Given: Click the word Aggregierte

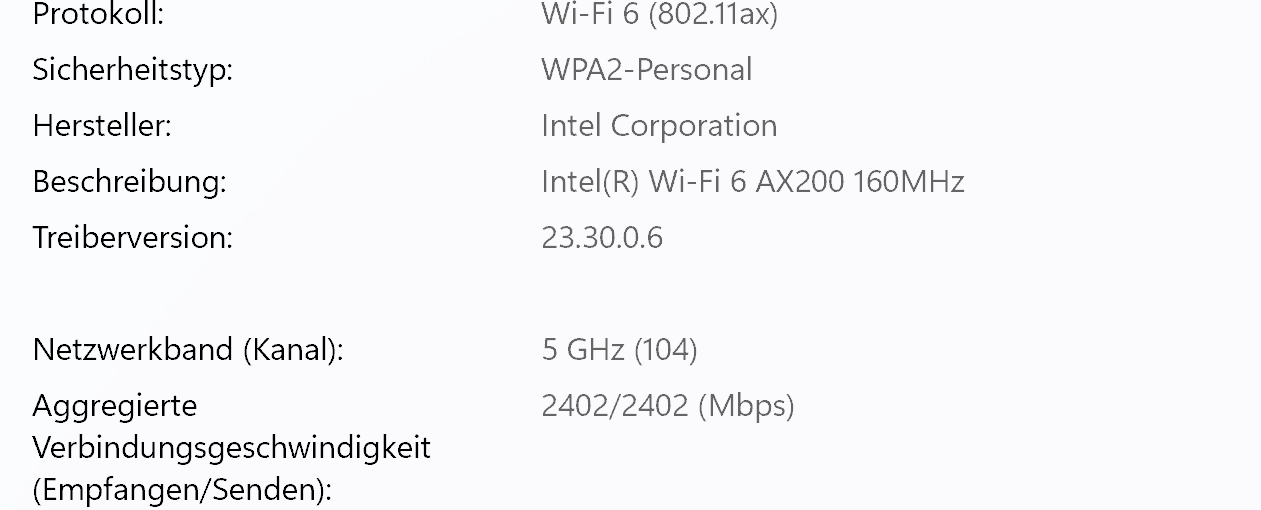Looking at the screenshot, I should point(115,406).
